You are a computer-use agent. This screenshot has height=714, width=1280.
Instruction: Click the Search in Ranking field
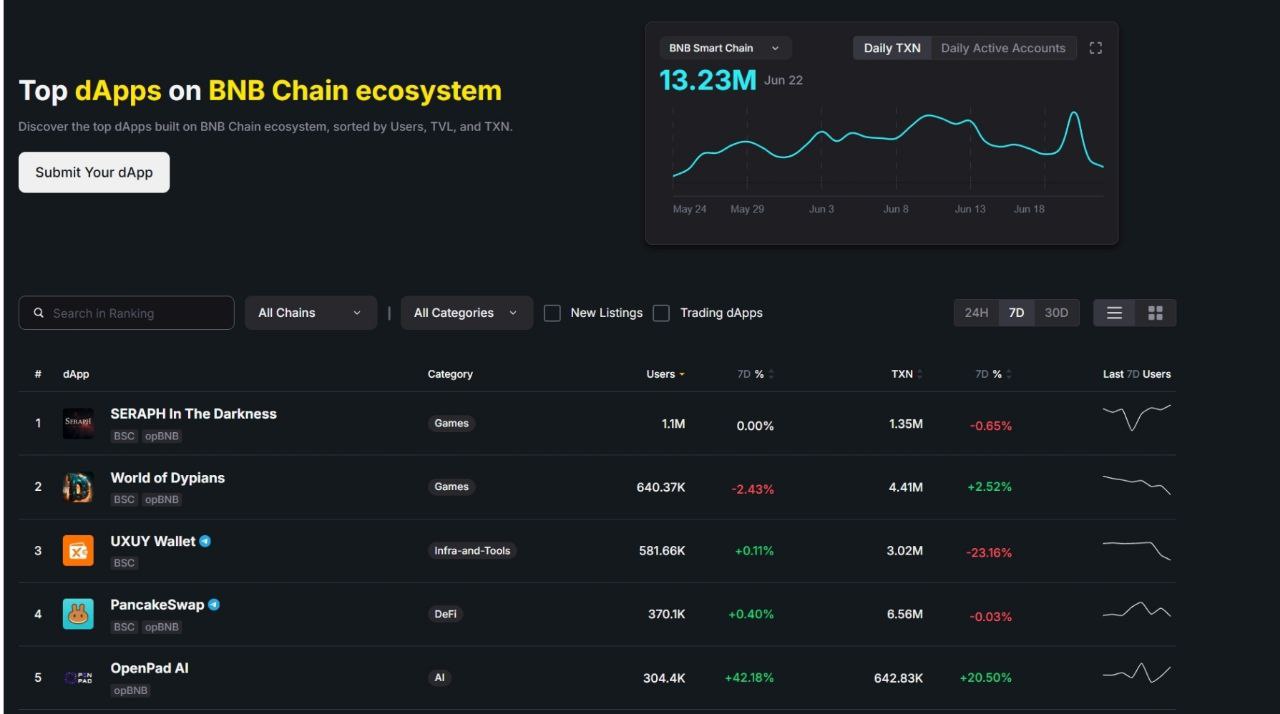(x=126, y=313)
